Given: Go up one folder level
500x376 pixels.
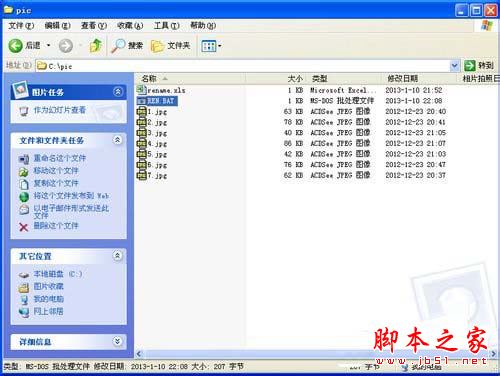Looking at the screenshot, I should point(96,45).
